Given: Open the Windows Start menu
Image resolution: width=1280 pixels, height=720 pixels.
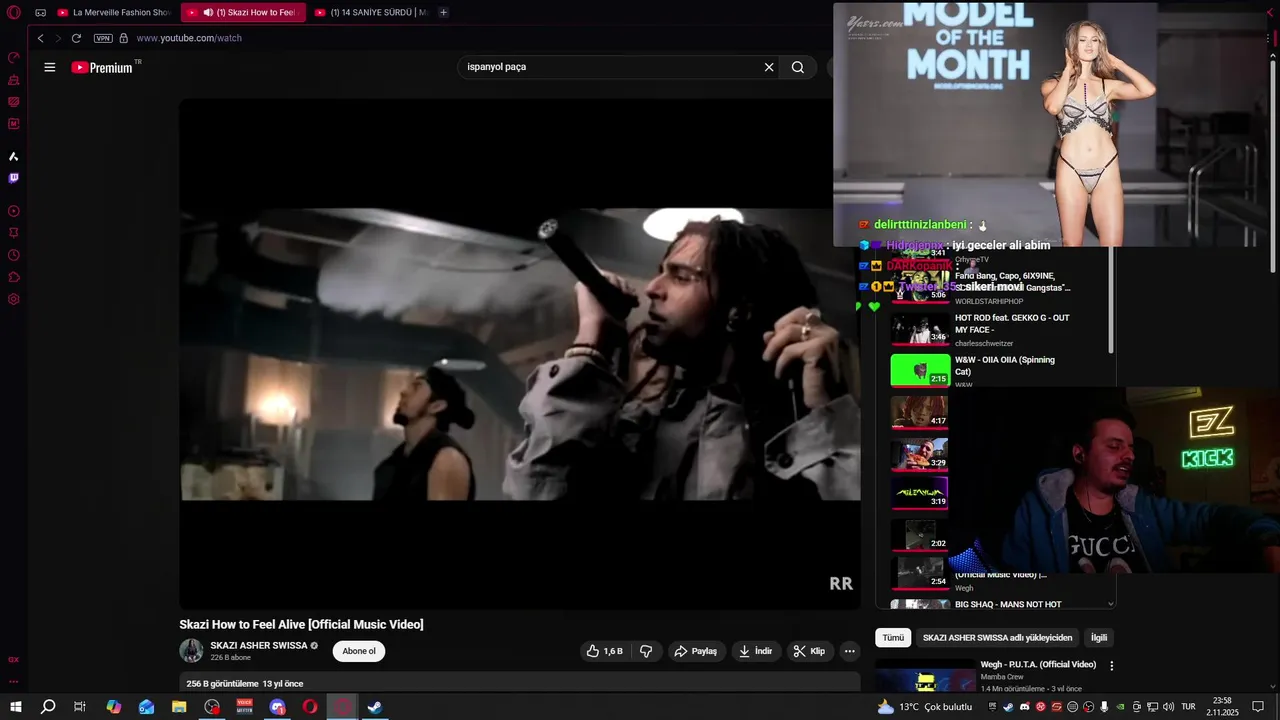Looking at the screenshot, I should click(15, 707).
